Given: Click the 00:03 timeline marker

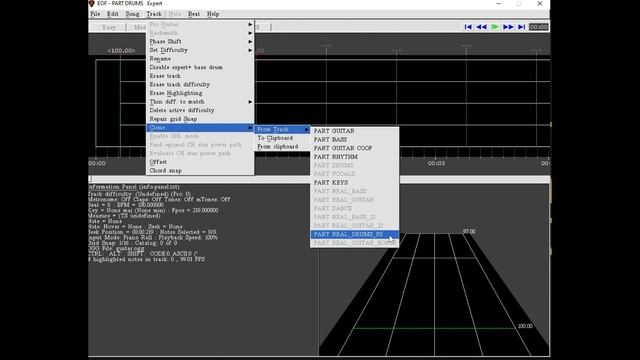Looking at the screenshot, I should (x=436, y=163).
